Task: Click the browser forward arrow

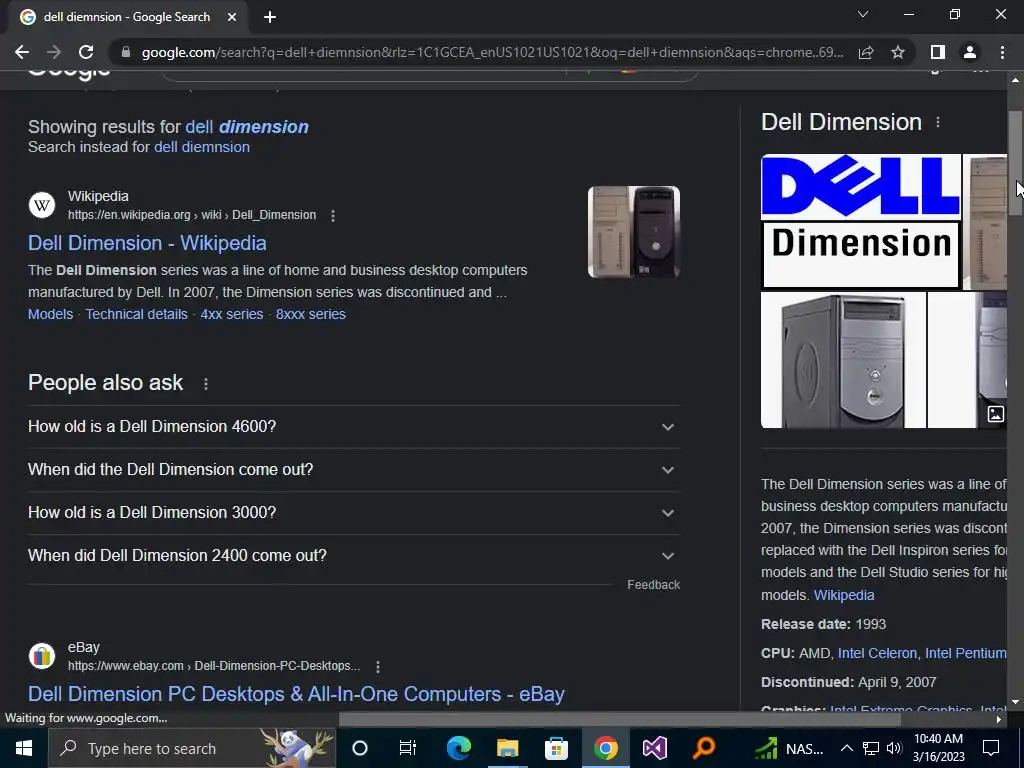Action: 54,52
